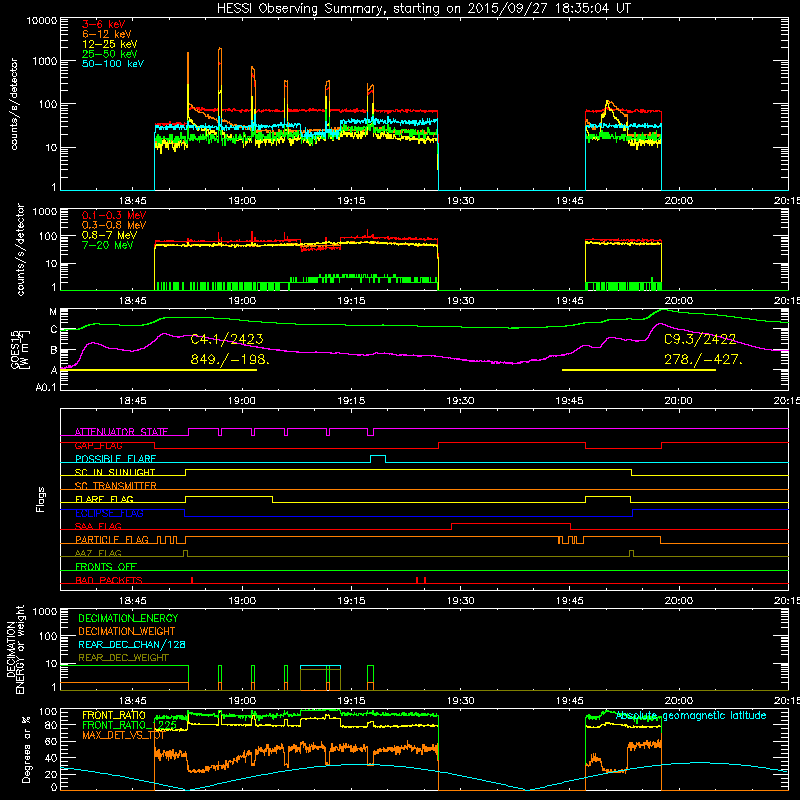Select the REAR_DEC_WEIGHT legend label

[123, 658]
